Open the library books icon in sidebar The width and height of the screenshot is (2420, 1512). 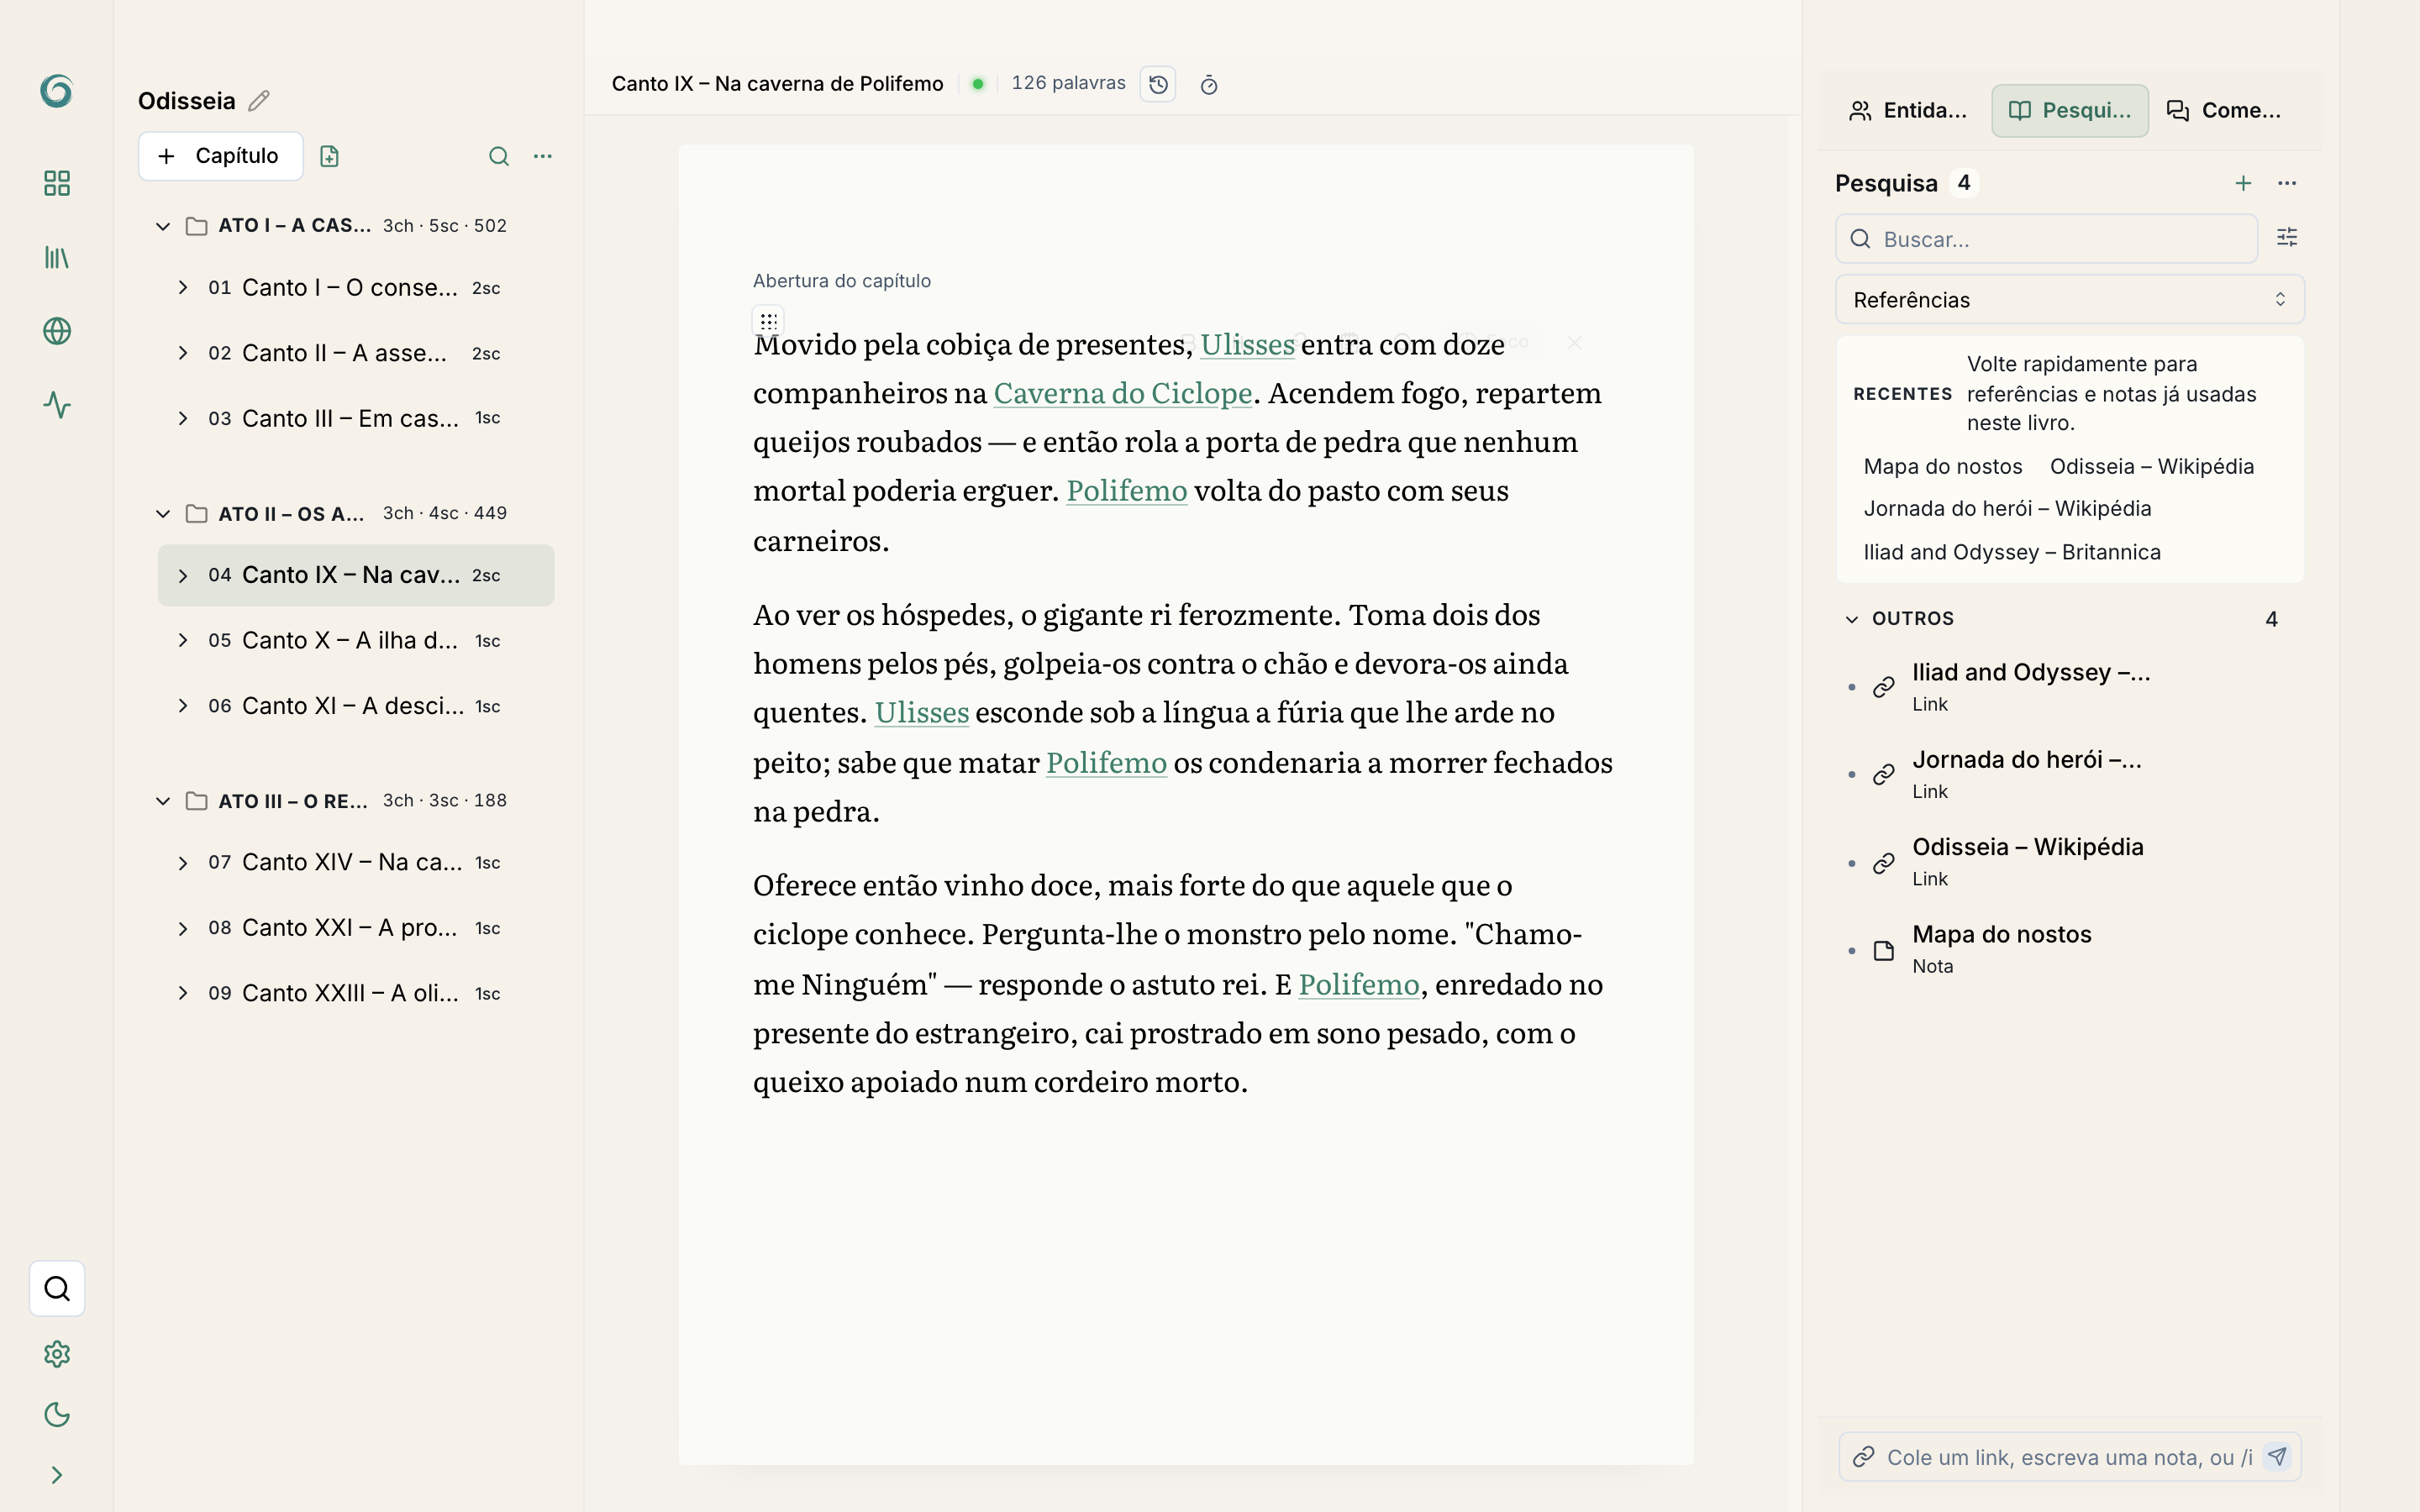click(x=57, y=257)
